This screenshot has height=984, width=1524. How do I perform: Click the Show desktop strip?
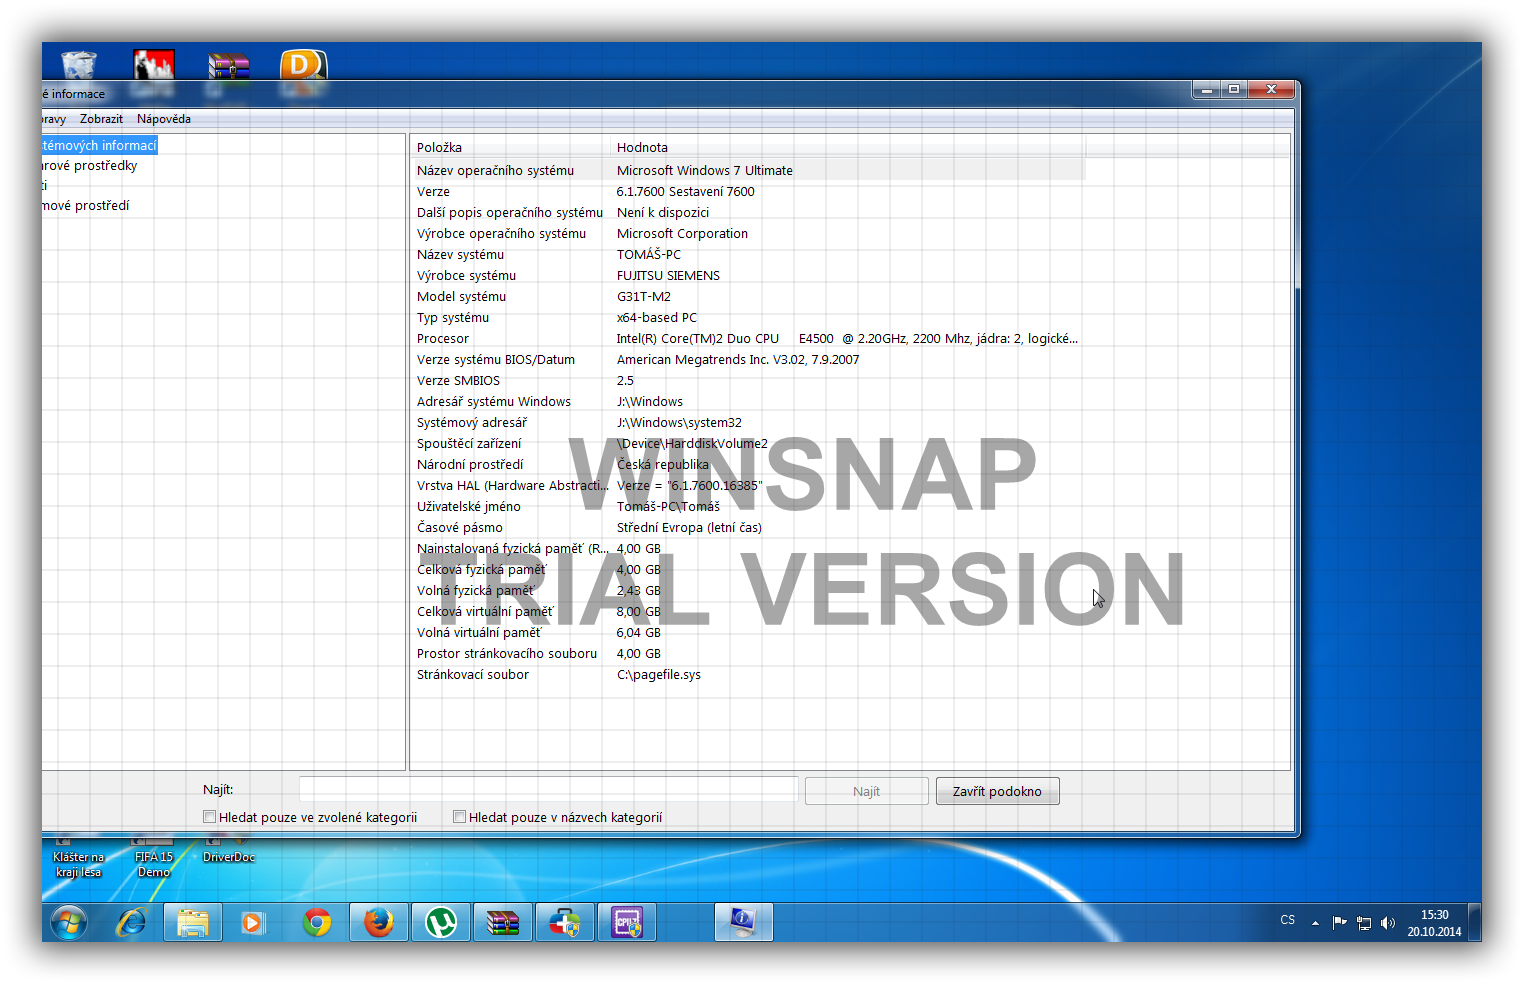pos(1474,922)
